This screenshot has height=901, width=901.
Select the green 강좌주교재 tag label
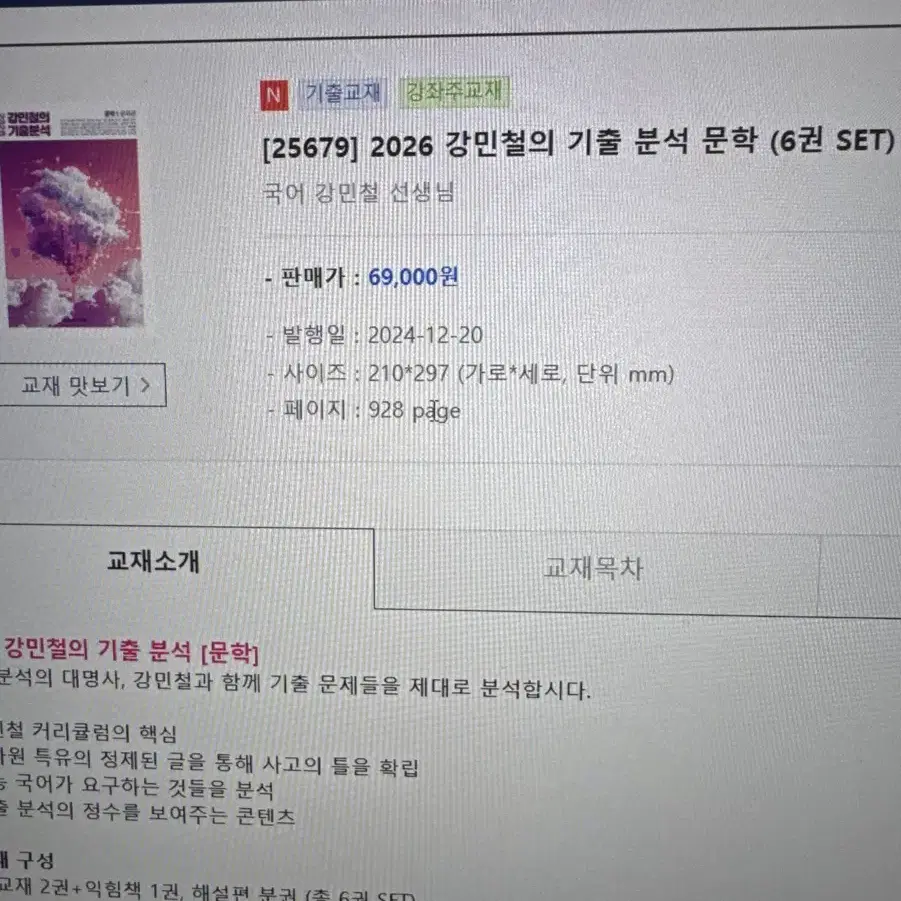(454, 91)
